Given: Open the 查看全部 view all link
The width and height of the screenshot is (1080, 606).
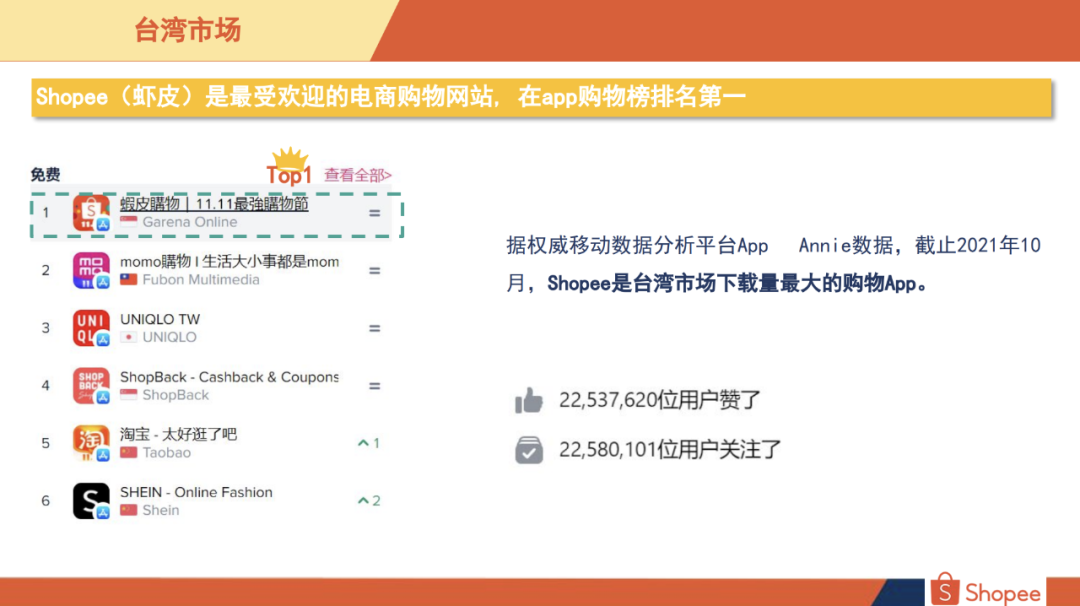Looking at the screenshot, I should click(353, 174).
